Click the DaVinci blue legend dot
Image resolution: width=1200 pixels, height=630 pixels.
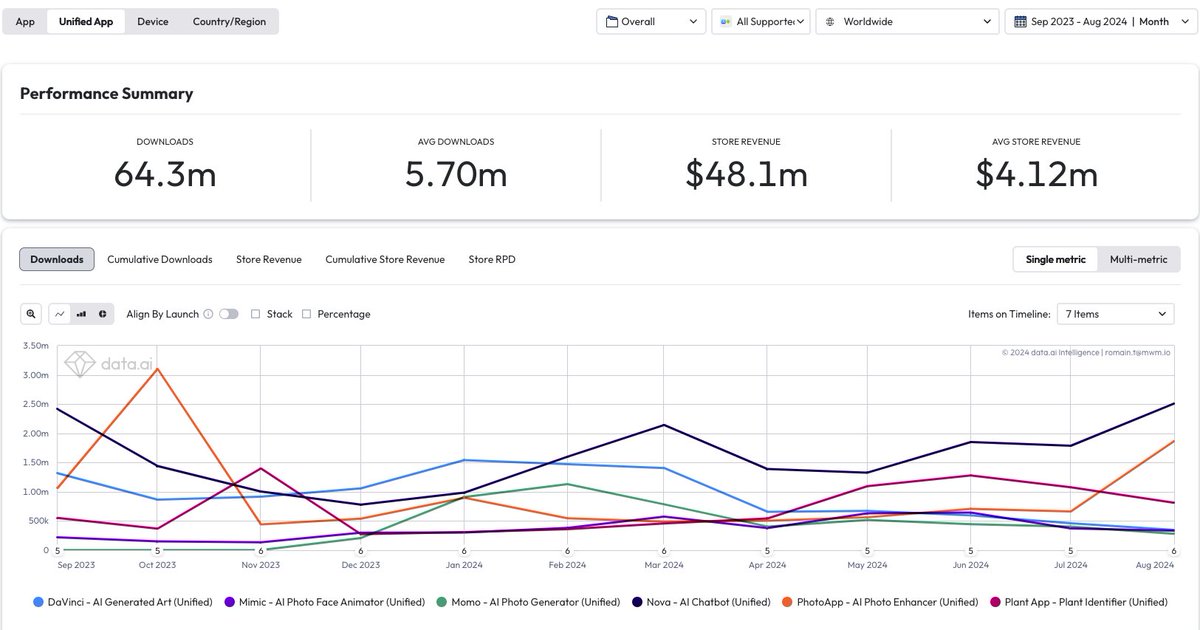[x=38, y=602]
